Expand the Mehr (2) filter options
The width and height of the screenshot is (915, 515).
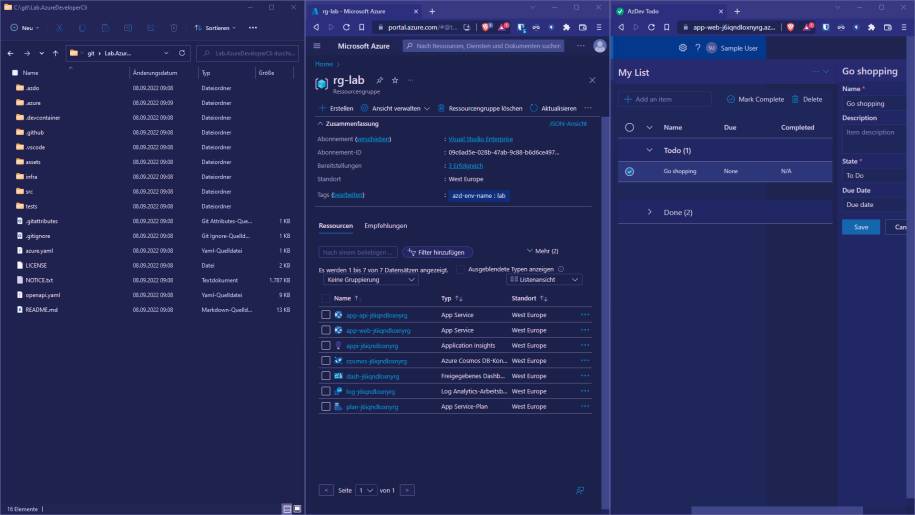[x=542, y=251]
